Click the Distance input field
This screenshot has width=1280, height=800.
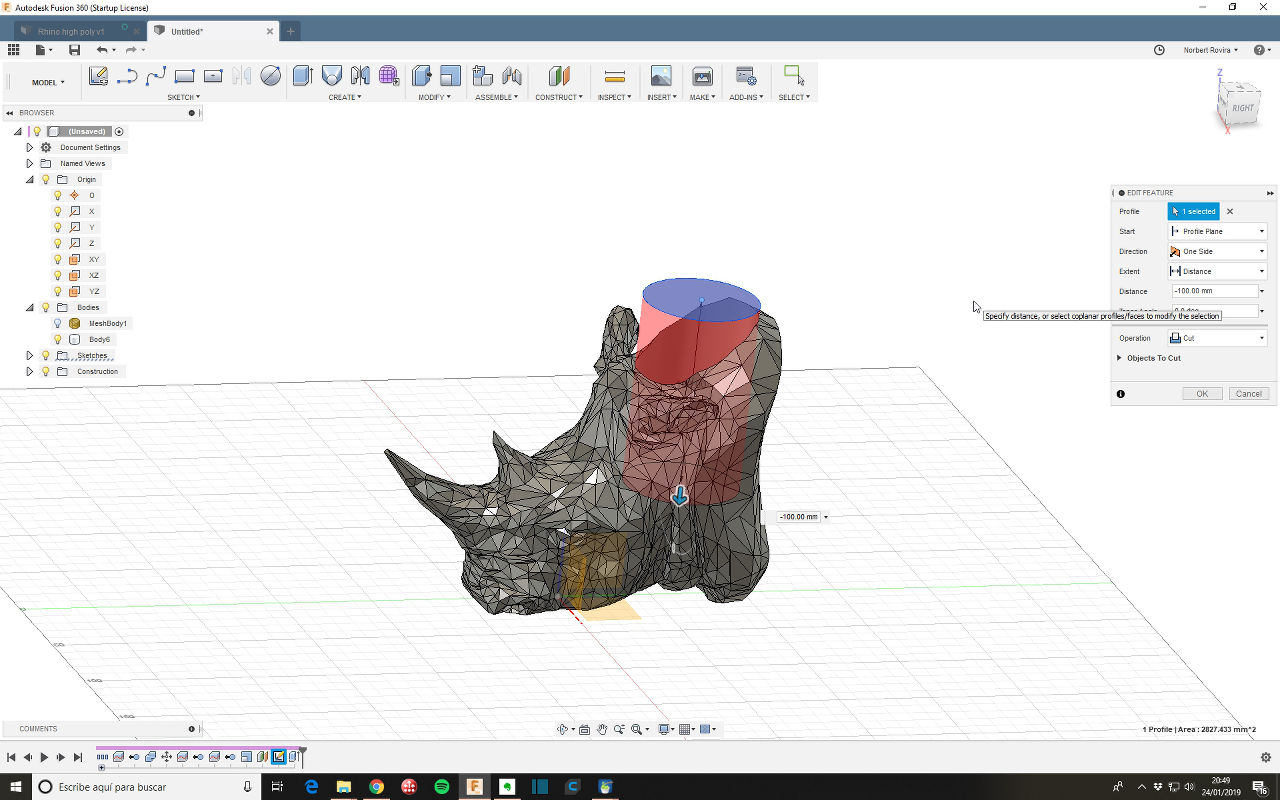pos(1213,291)
